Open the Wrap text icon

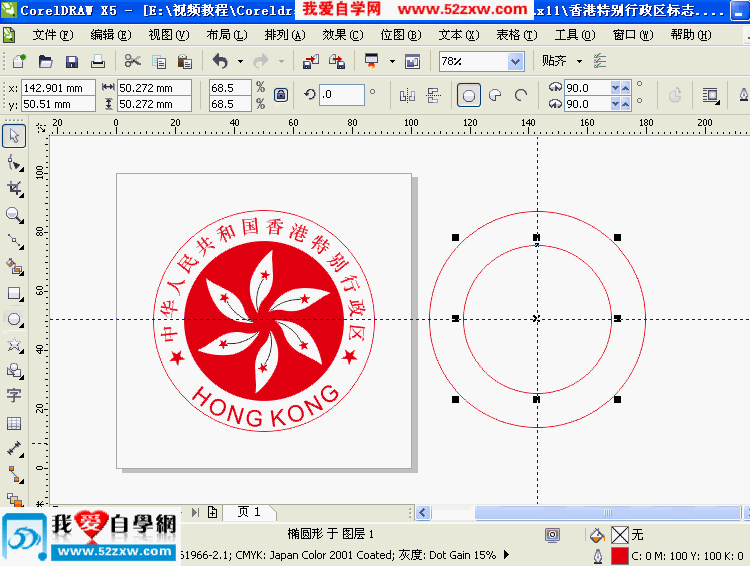711,96
